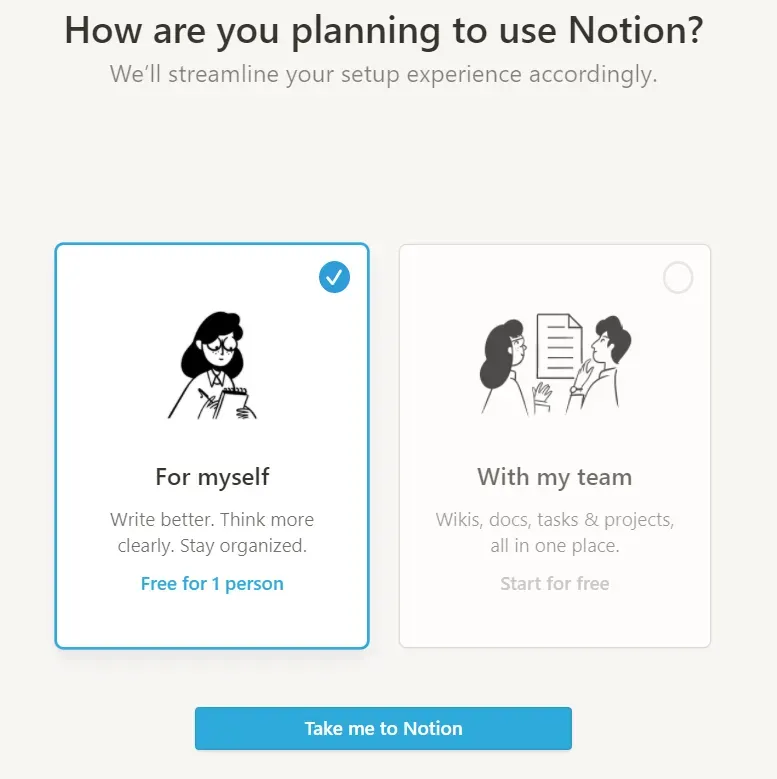The height and width of the screenshot is (779, 777).
Task: Click the "Write better. Think more clearly" description
Action: (x=212, y=521)
